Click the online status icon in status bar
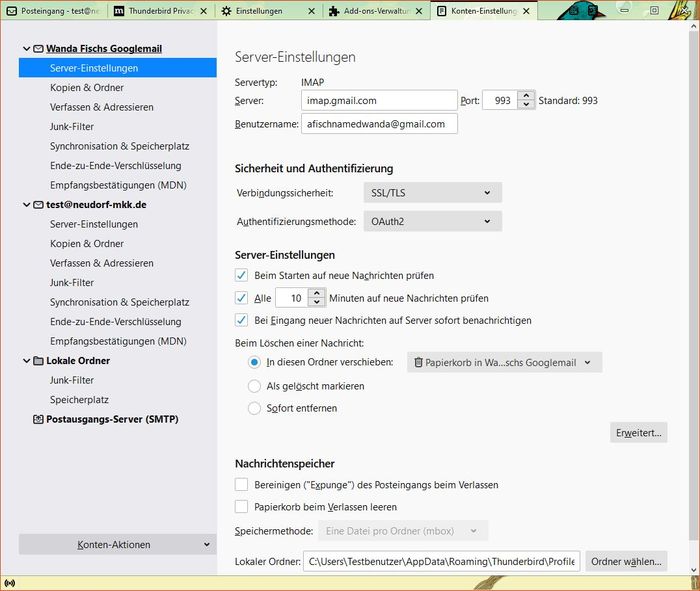Image resolution: width=700 pixels, height=591 pixels. point(9,582)
